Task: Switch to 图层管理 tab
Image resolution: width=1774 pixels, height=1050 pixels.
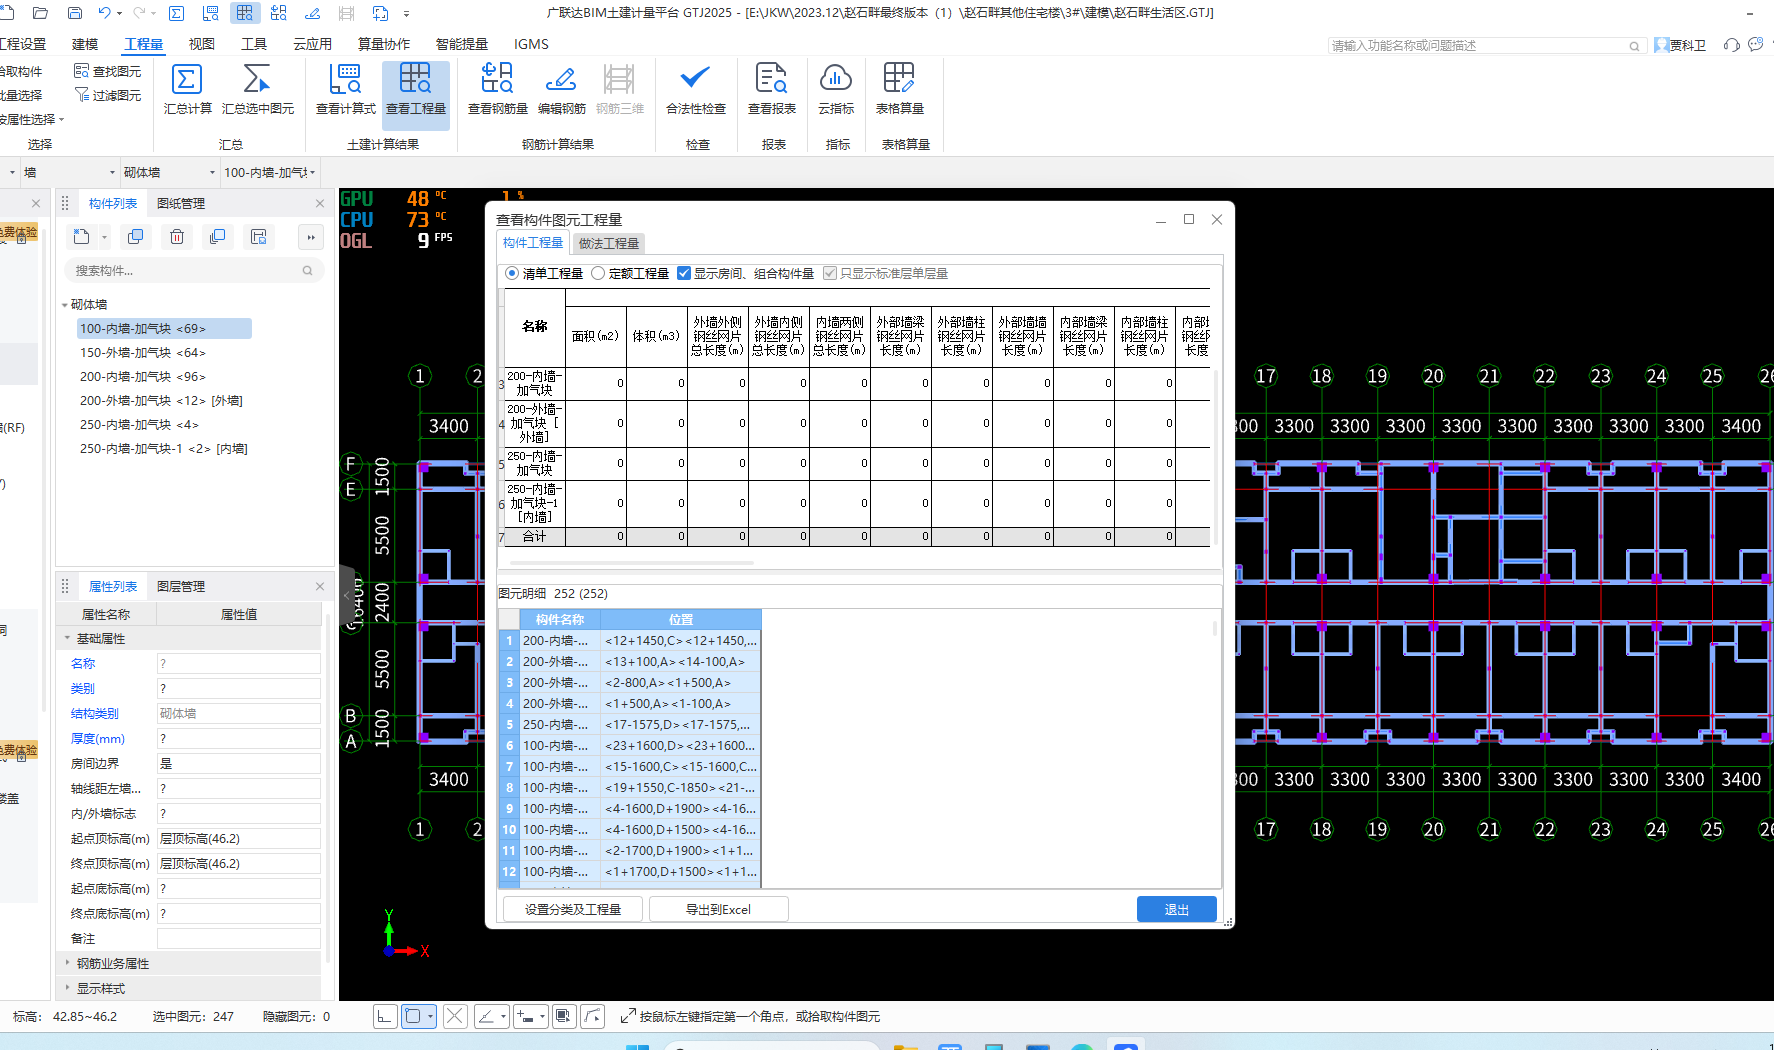Action: pos(181,586)
